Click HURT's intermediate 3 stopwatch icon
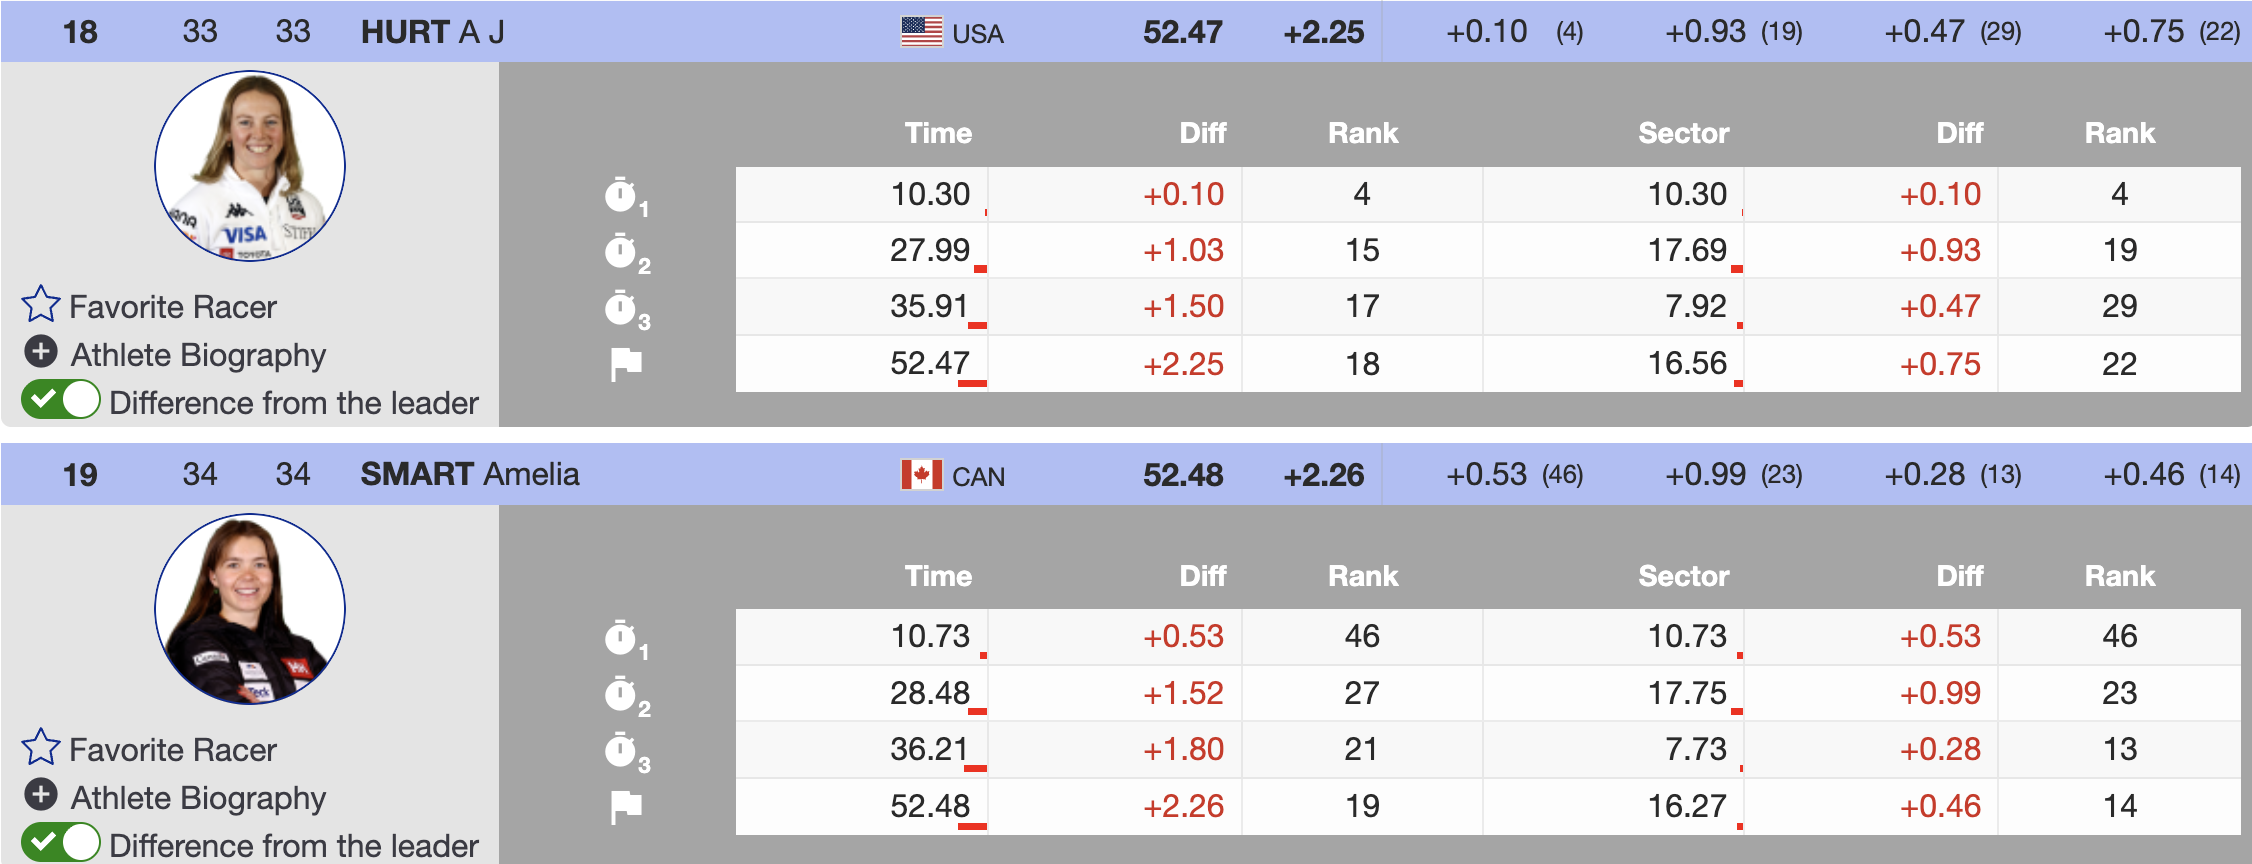 [622, 308]
